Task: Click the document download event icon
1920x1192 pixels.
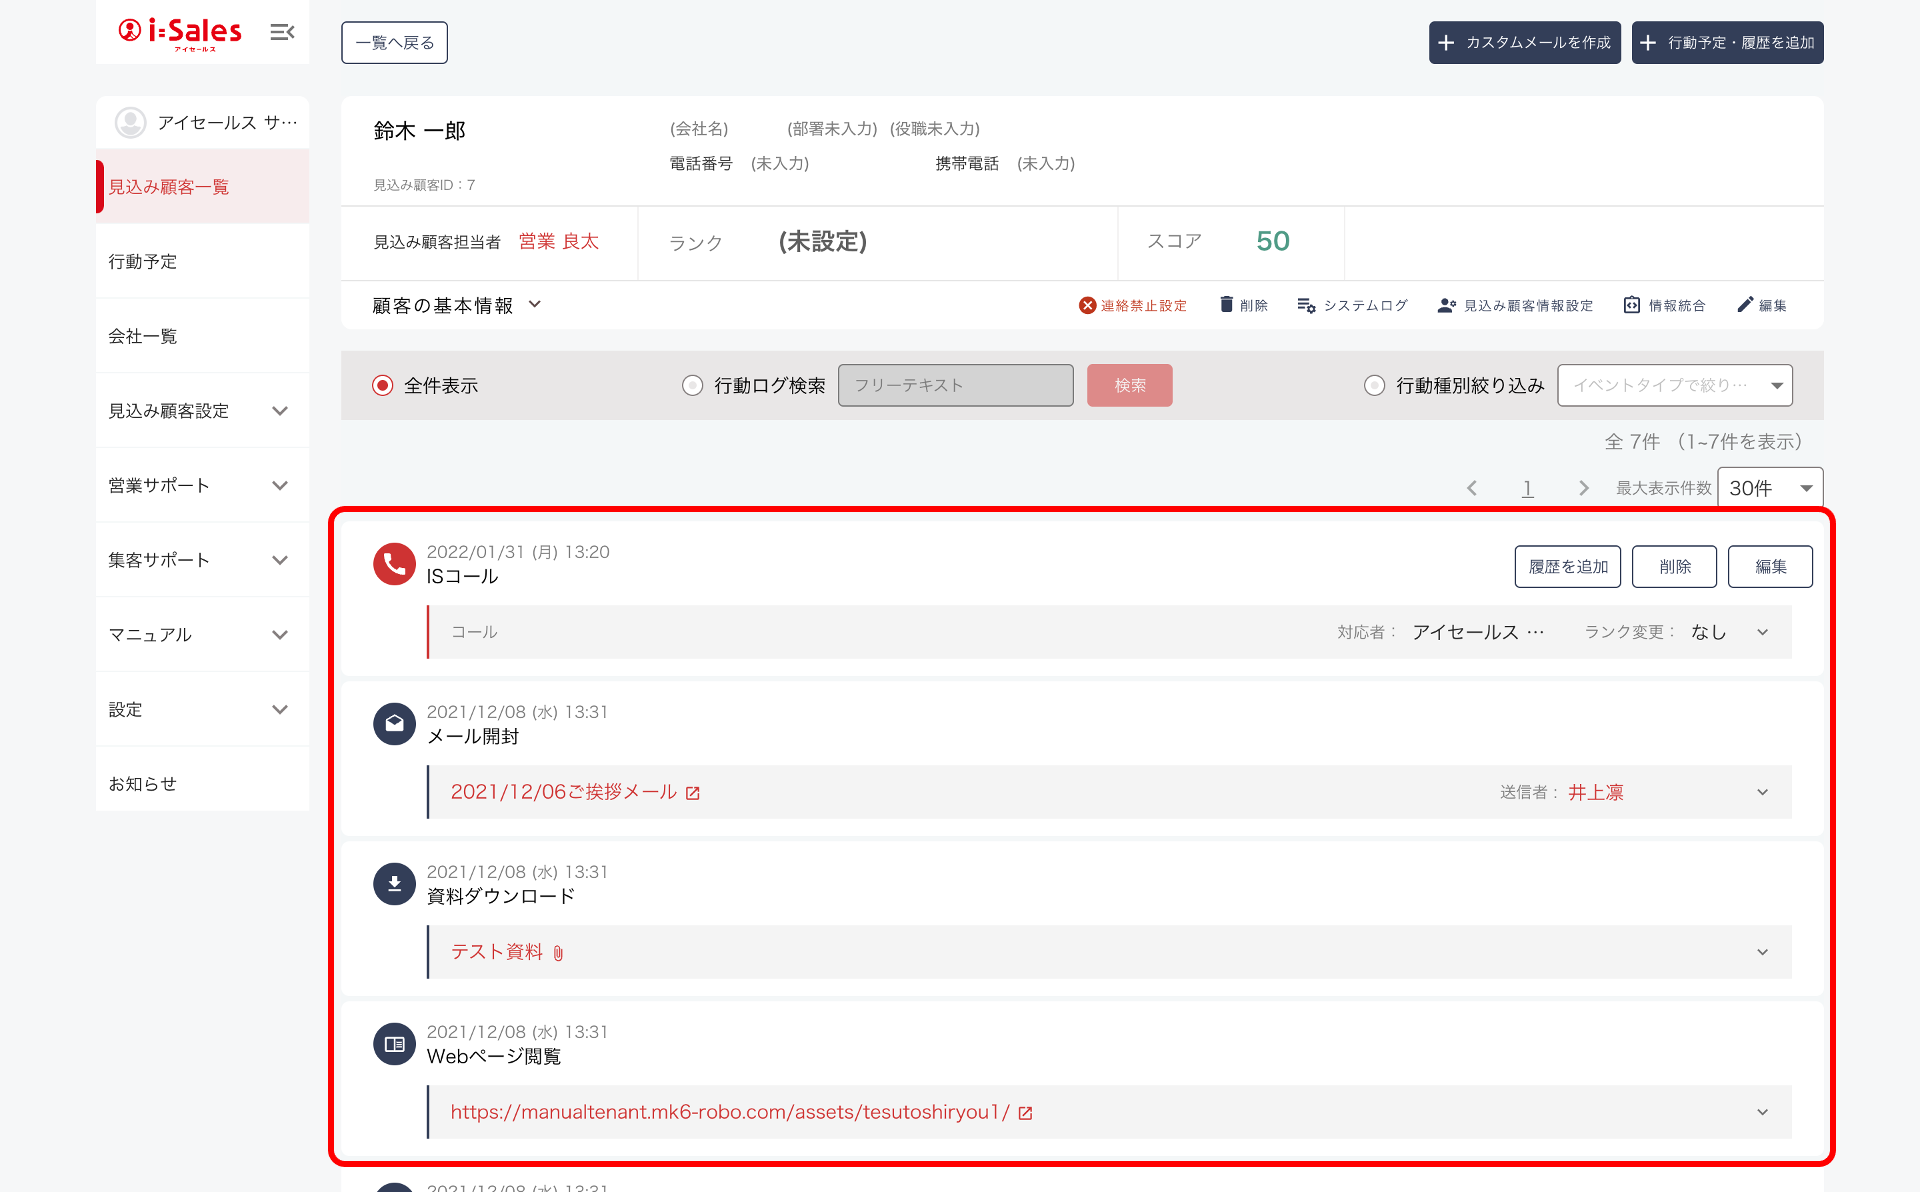Action: [x=394, y=884]
